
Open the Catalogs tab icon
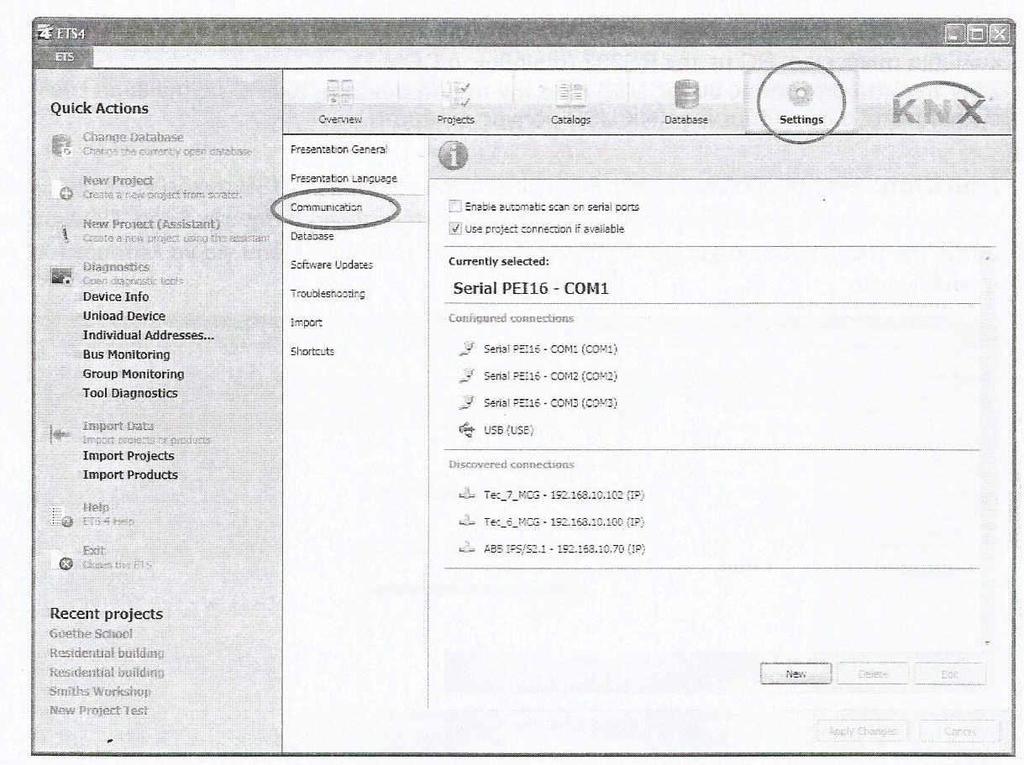pos(570,94)
